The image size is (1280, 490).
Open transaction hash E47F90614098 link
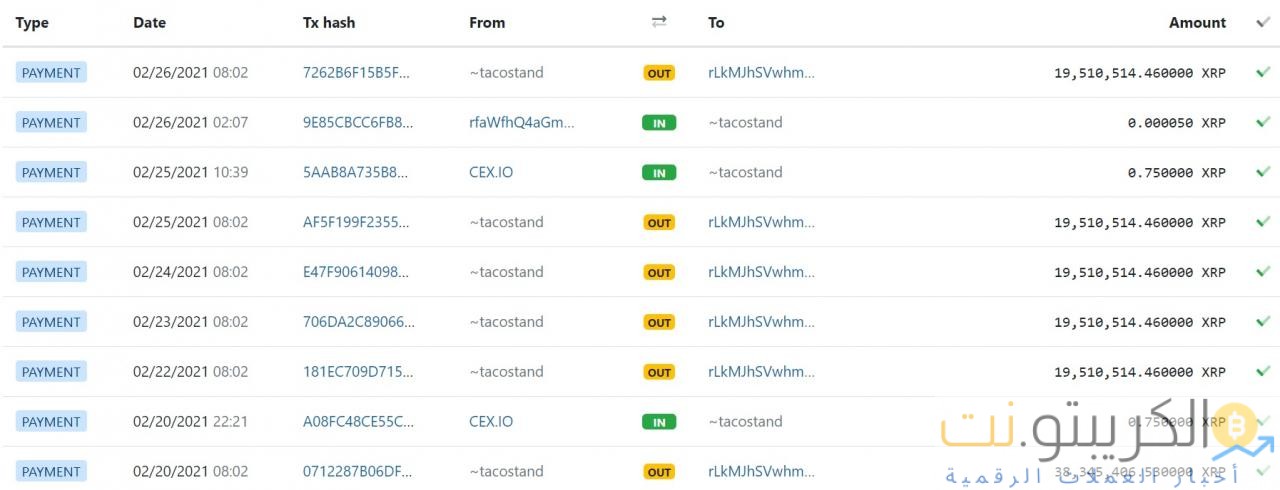click(356, 272)
